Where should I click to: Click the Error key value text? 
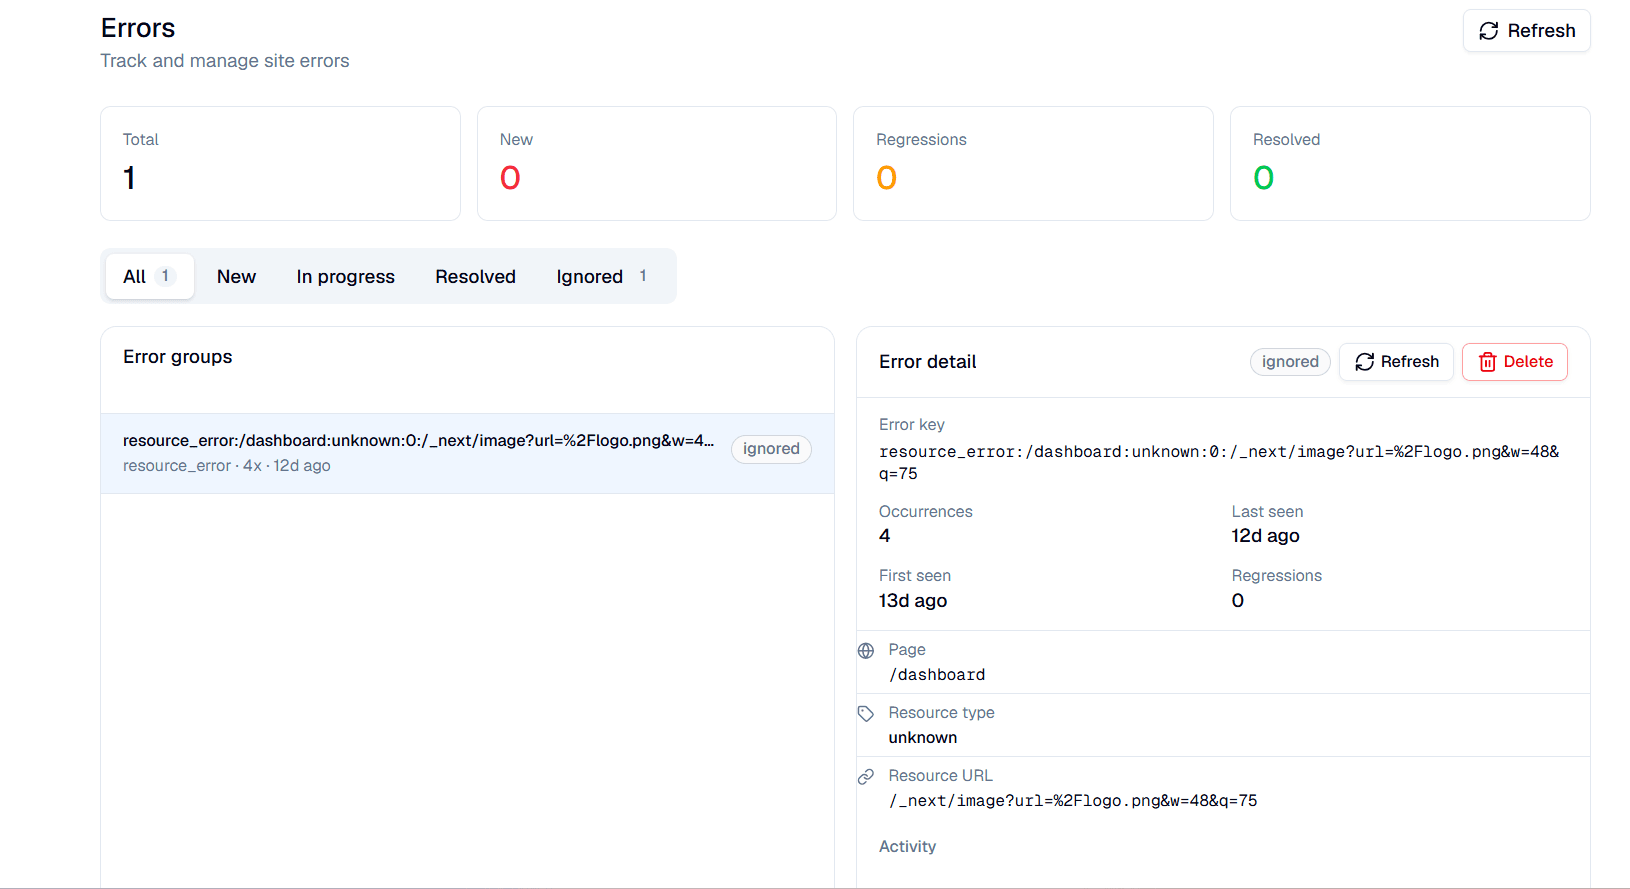[x=1219, y=463]
